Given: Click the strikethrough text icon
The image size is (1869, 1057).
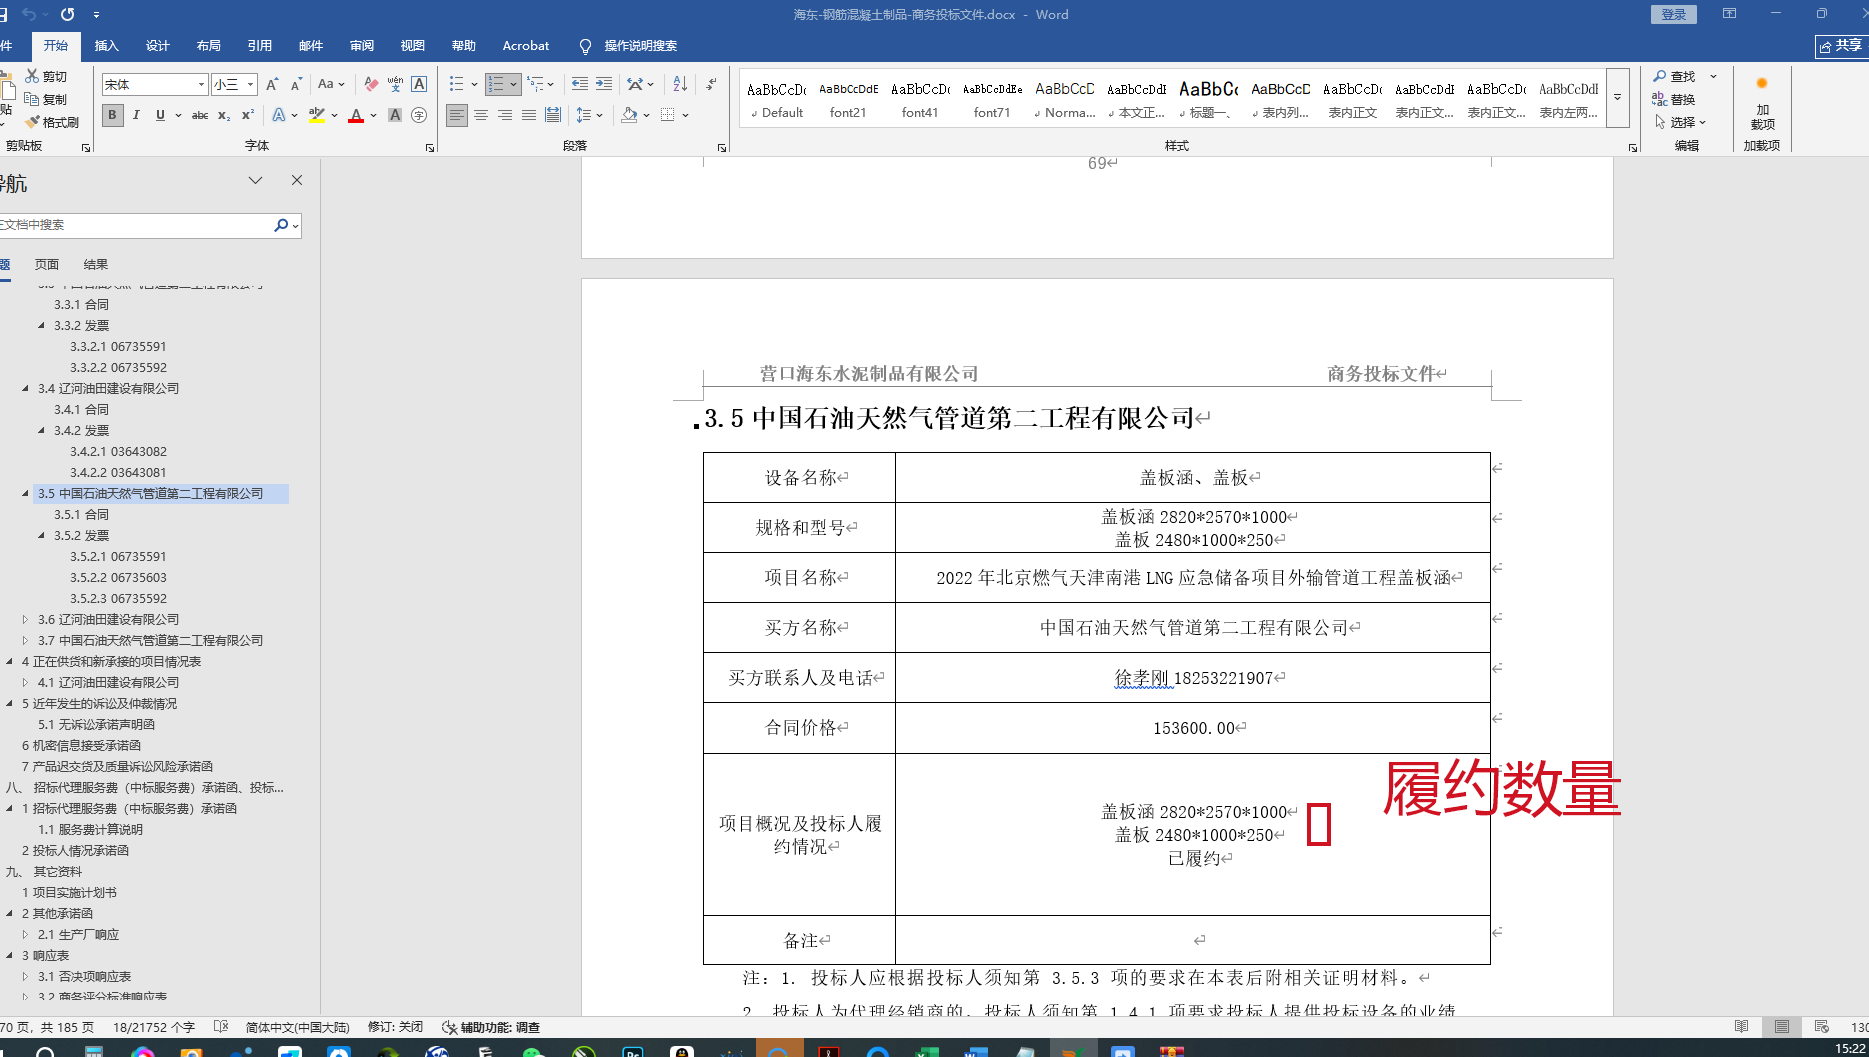Looking at the screenshot, I should [x=200, y=115].
